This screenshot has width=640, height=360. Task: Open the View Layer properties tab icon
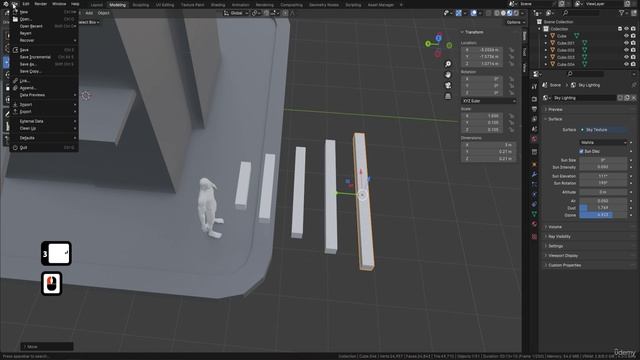coord(534,119)
